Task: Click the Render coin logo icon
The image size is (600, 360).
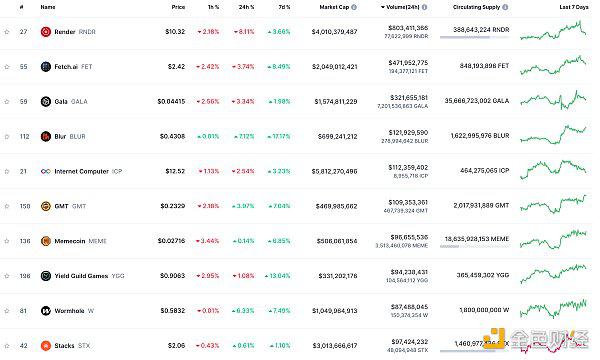Action: (46, 32)
